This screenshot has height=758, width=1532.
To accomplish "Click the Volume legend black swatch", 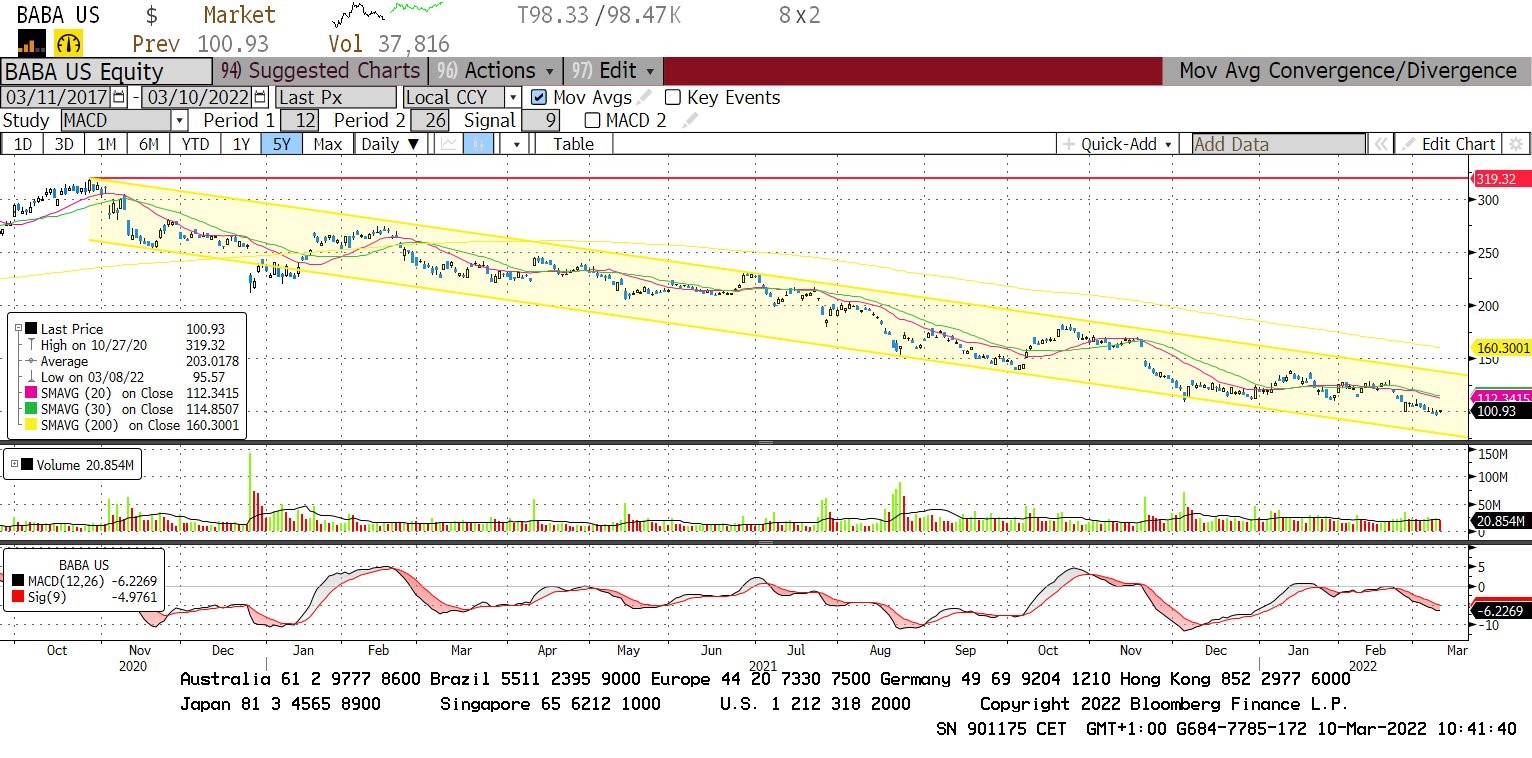I will [27, 464].
